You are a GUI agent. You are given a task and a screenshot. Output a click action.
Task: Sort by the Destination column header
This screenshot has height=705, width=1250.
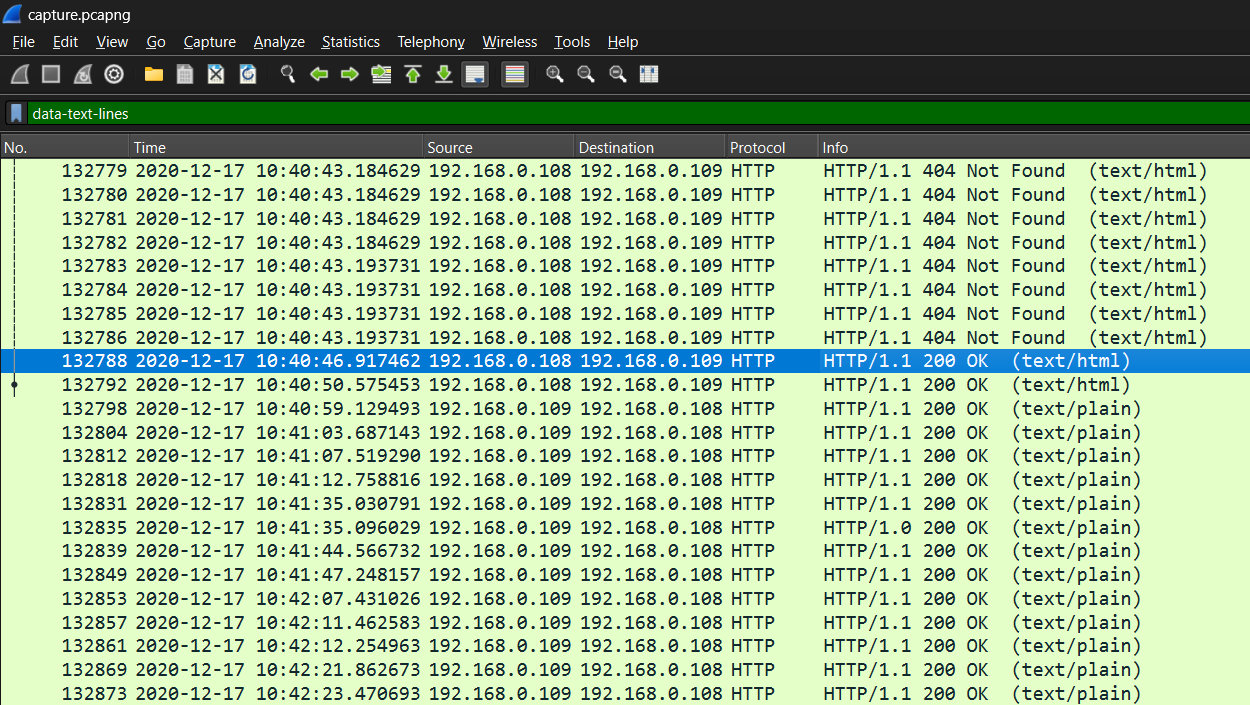coord(649,147)
